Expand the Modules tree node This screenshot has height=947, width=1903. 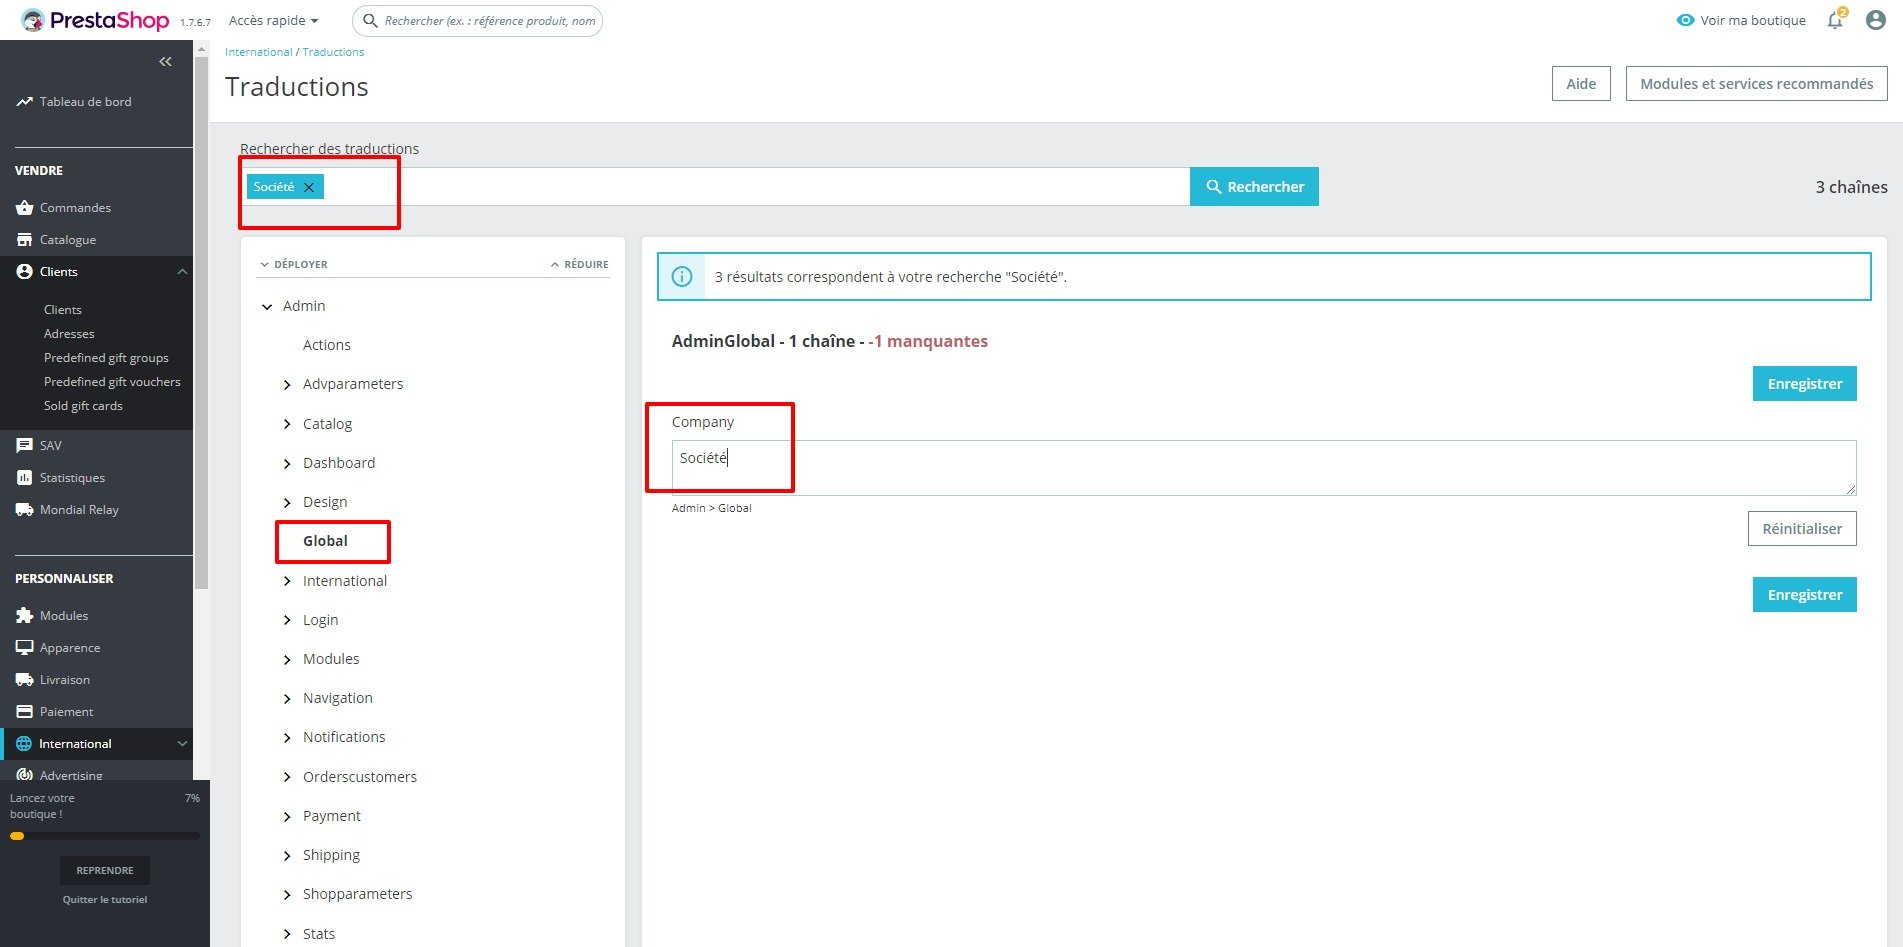[x=287, y=660]
